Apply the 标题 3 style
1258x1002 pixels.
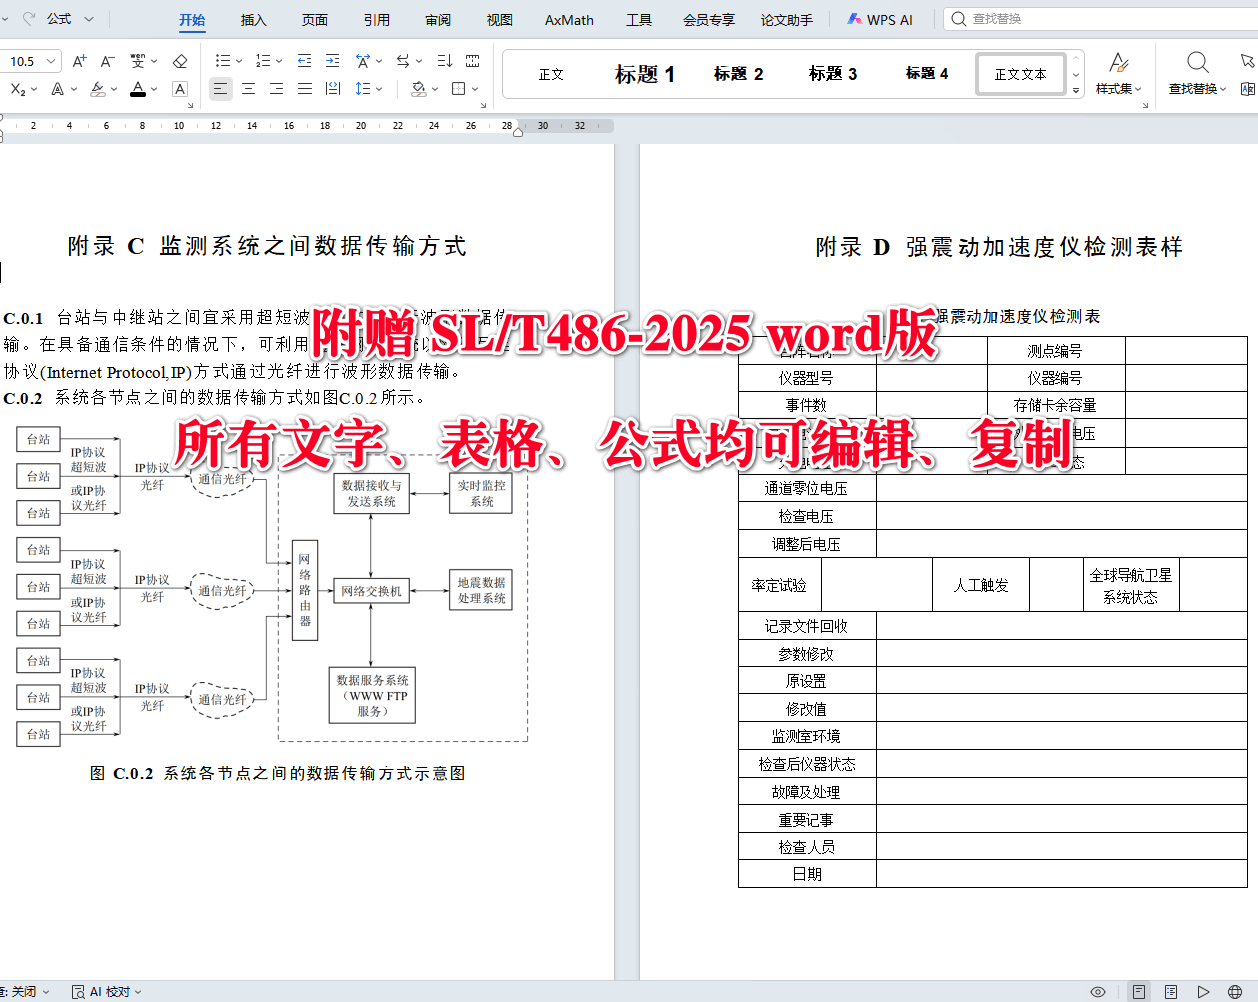coord(833,74)
